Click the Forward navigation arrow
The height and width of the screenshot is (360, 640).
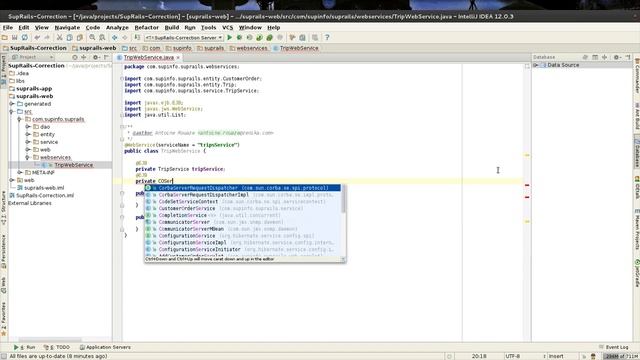pos(124,38)
